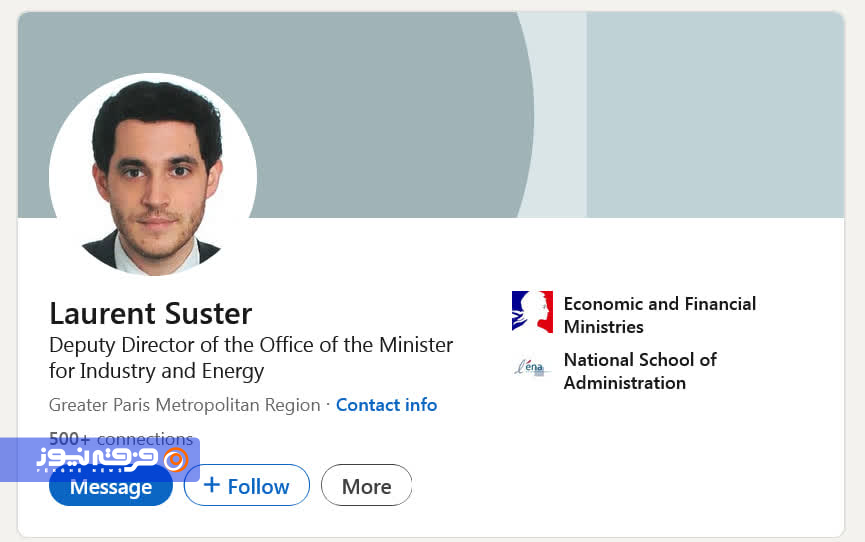865x542 pixels.
Task: Open the More actions dropdown
Action: [366, 486]
